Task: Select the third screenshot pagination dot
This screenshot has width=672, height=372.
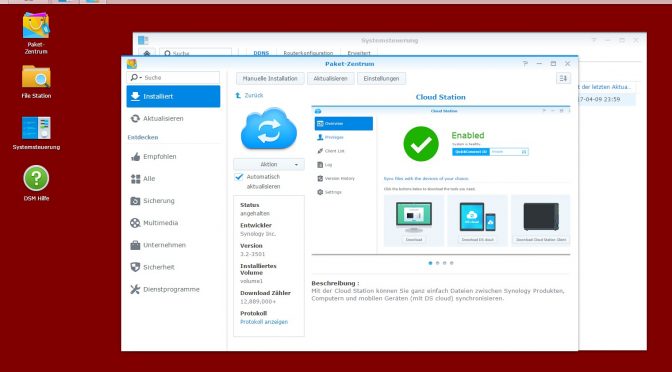Action: point(444,263)
